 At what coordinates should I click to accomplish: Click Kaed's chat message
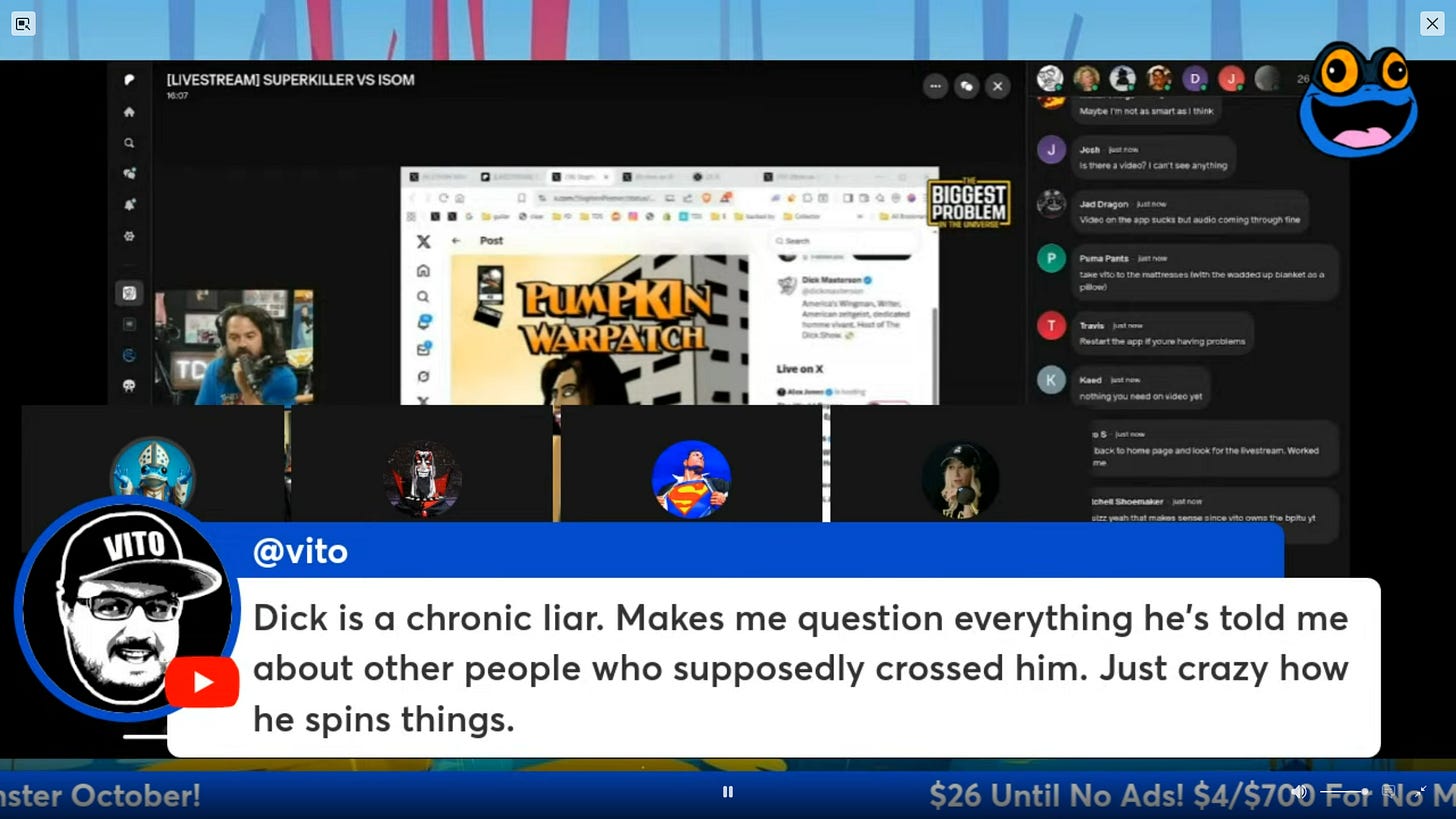pos(1140,388)
